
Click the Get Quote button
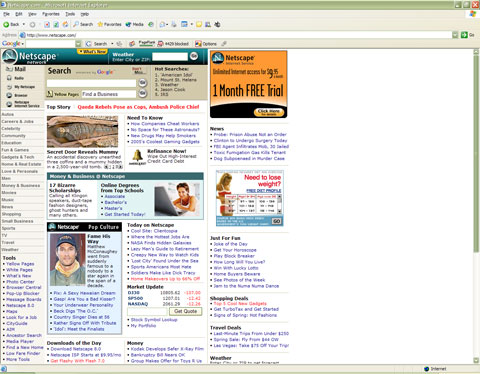pyautogui.click(x=186, y=311)
